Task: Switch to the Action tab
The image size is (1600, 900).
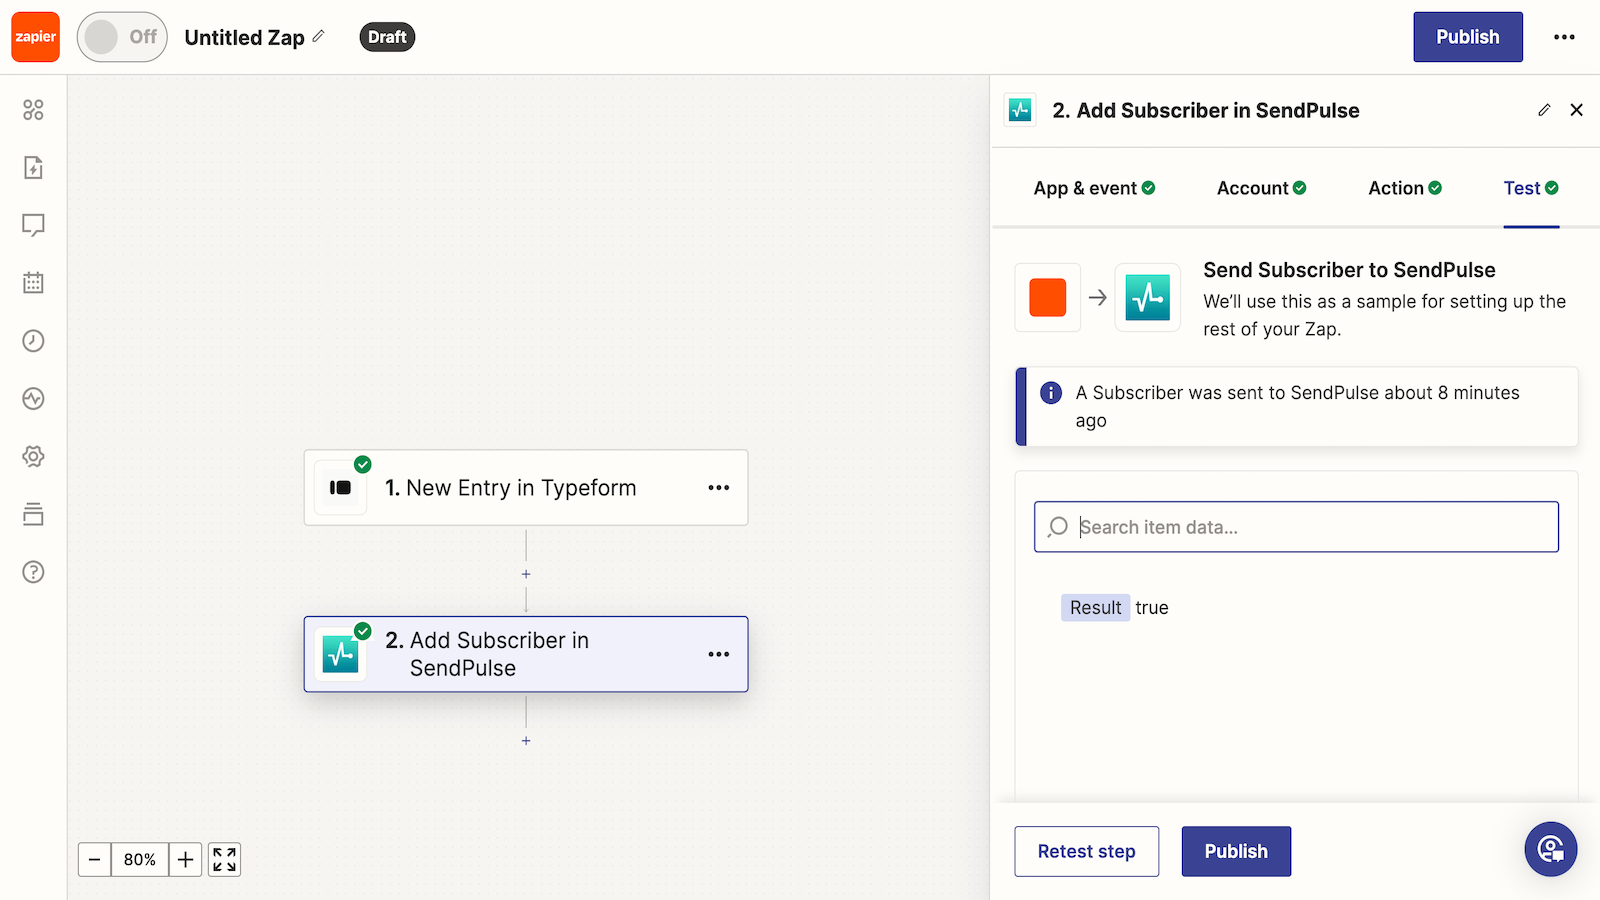Action: [x=1404, y=188]
